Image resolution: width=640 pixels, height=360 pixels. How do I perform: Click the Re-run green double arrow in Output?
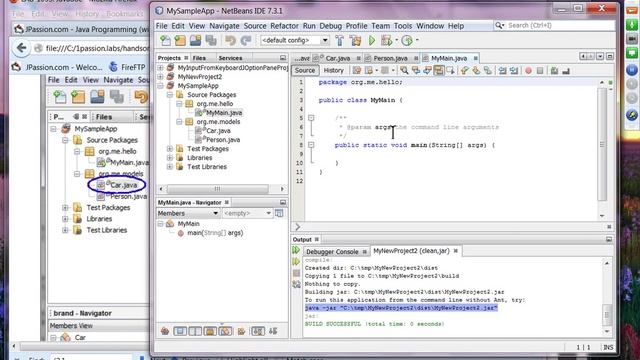[296, 250]
